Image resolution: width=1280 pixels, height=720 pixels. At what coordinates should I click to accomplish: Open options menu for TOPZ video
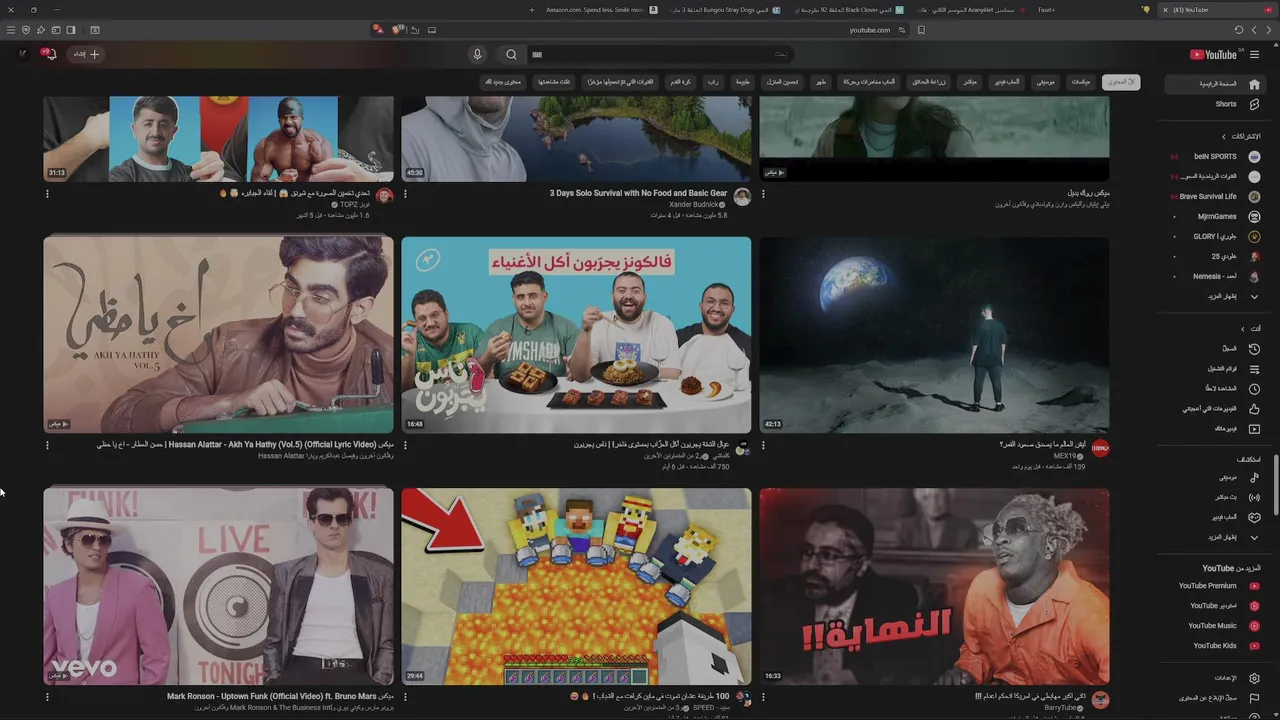[x=47, y=194]
